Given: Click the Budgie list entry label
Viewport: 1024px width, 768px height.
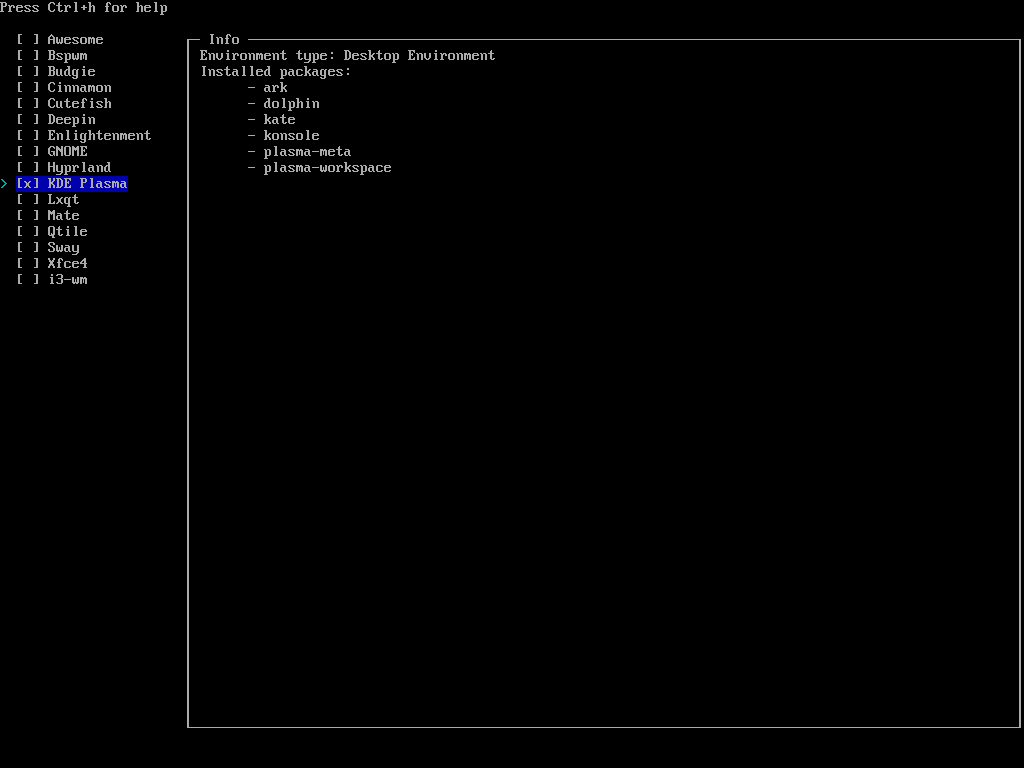Looking at the screenshot, I should 71,72.
